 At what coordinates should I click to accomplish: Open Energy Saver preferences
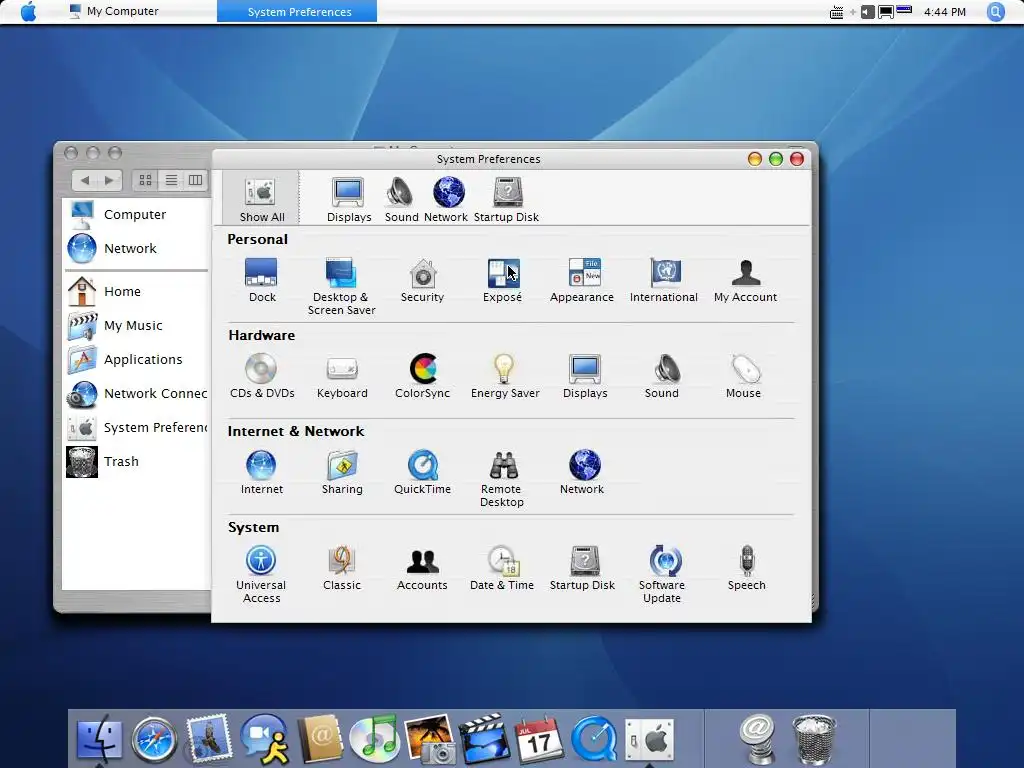[505, 376]
